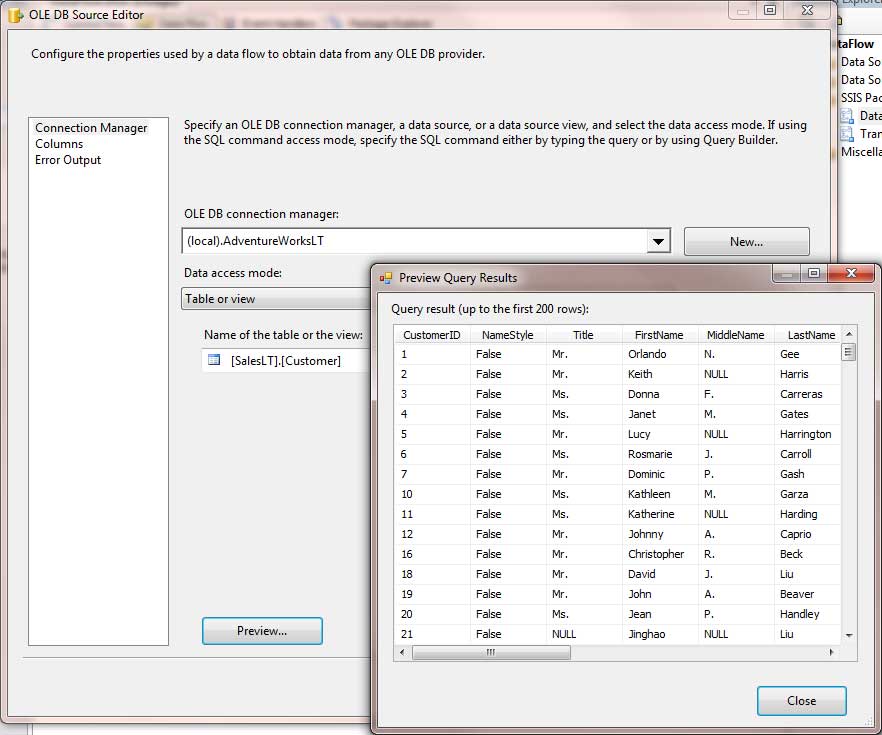The height and width of the screenshot is (735, 882).
Task: Click the horizontal scrollbar thumb in results
Action: pos(491,653)
